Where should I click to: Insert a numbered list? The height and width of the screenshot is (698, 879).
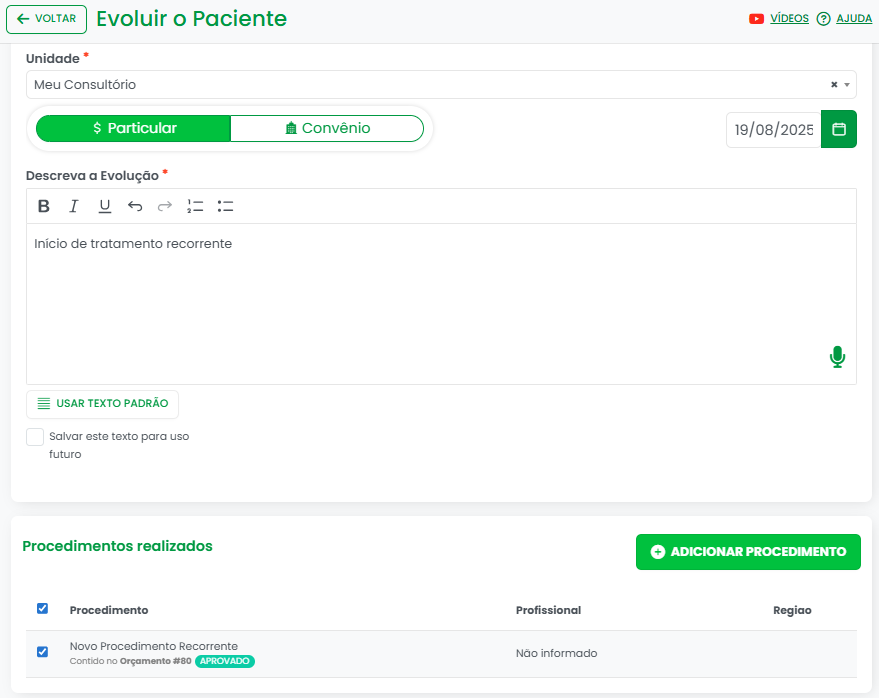point(195,207)
